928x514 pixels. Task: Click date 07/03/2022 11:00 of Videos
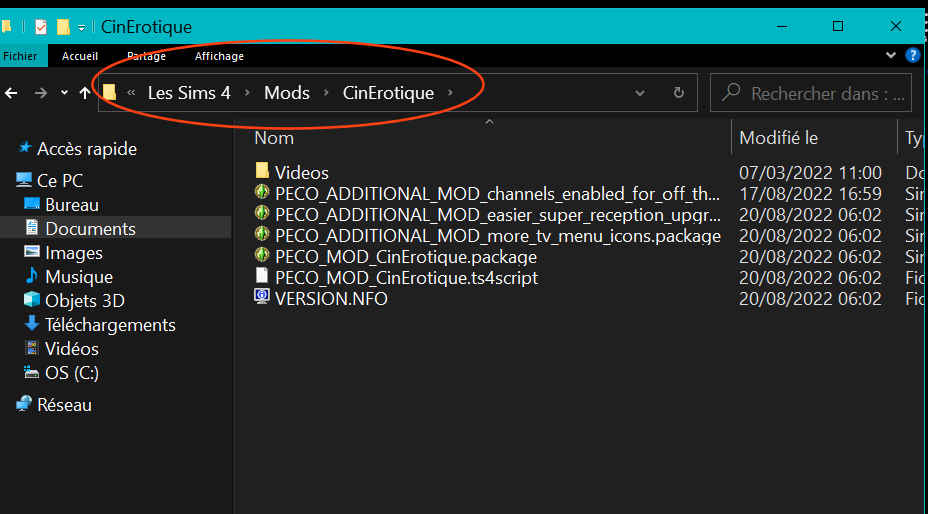(x=810, y=173)
